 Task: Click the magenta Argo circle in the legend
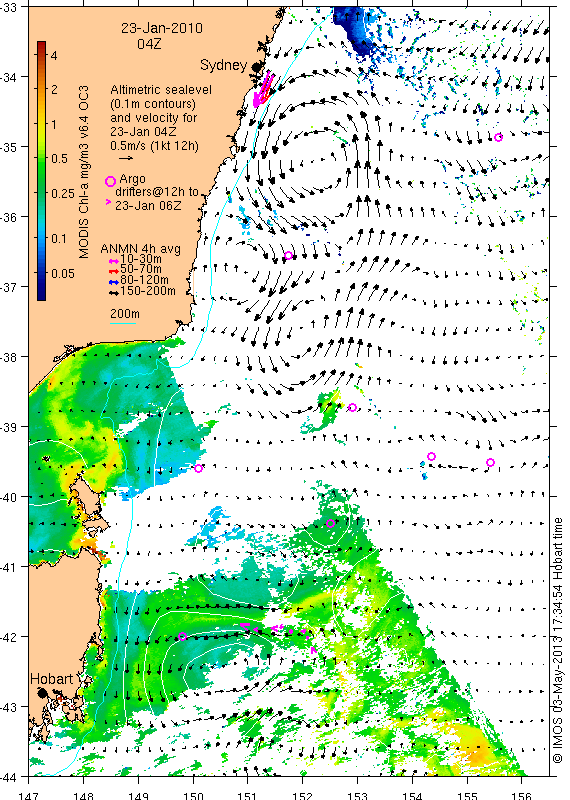tap(110, 181)
